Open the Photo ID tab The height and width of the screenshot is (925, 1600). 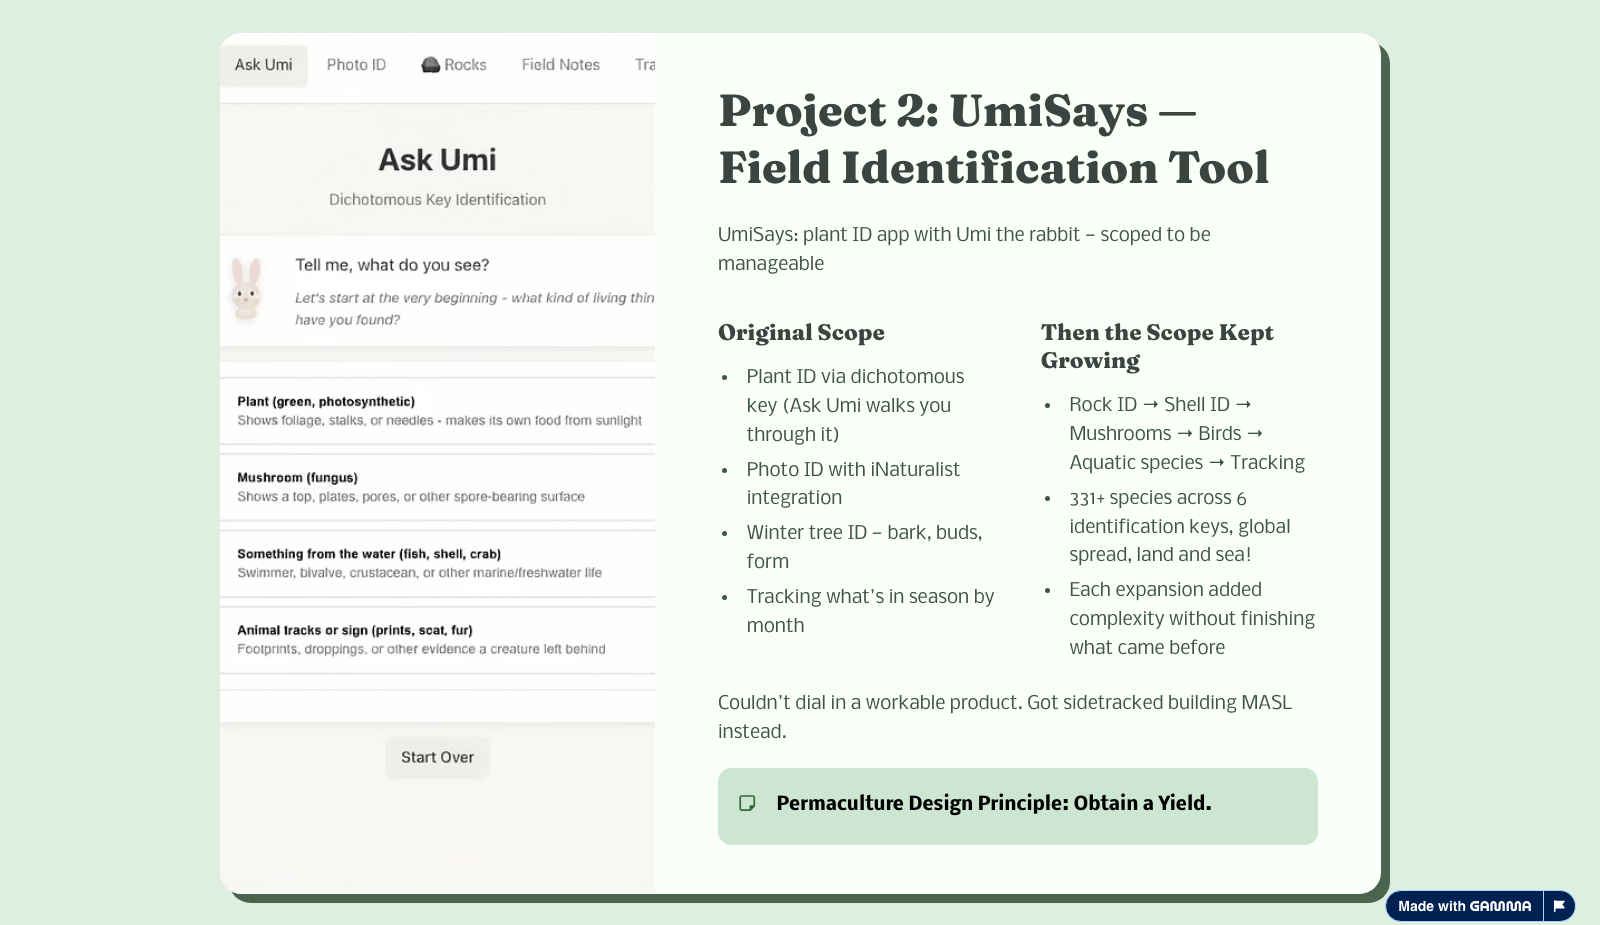coord(356,65)
